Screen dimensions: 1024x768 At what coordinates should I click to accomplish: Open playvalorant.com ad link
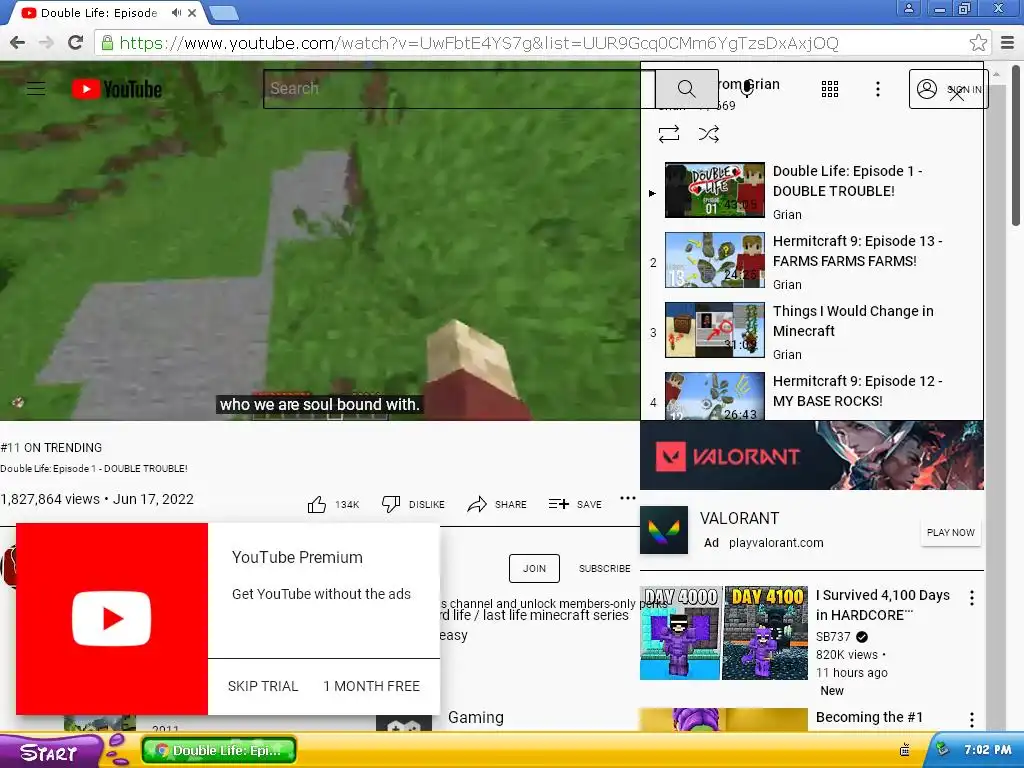coord(776,543)
